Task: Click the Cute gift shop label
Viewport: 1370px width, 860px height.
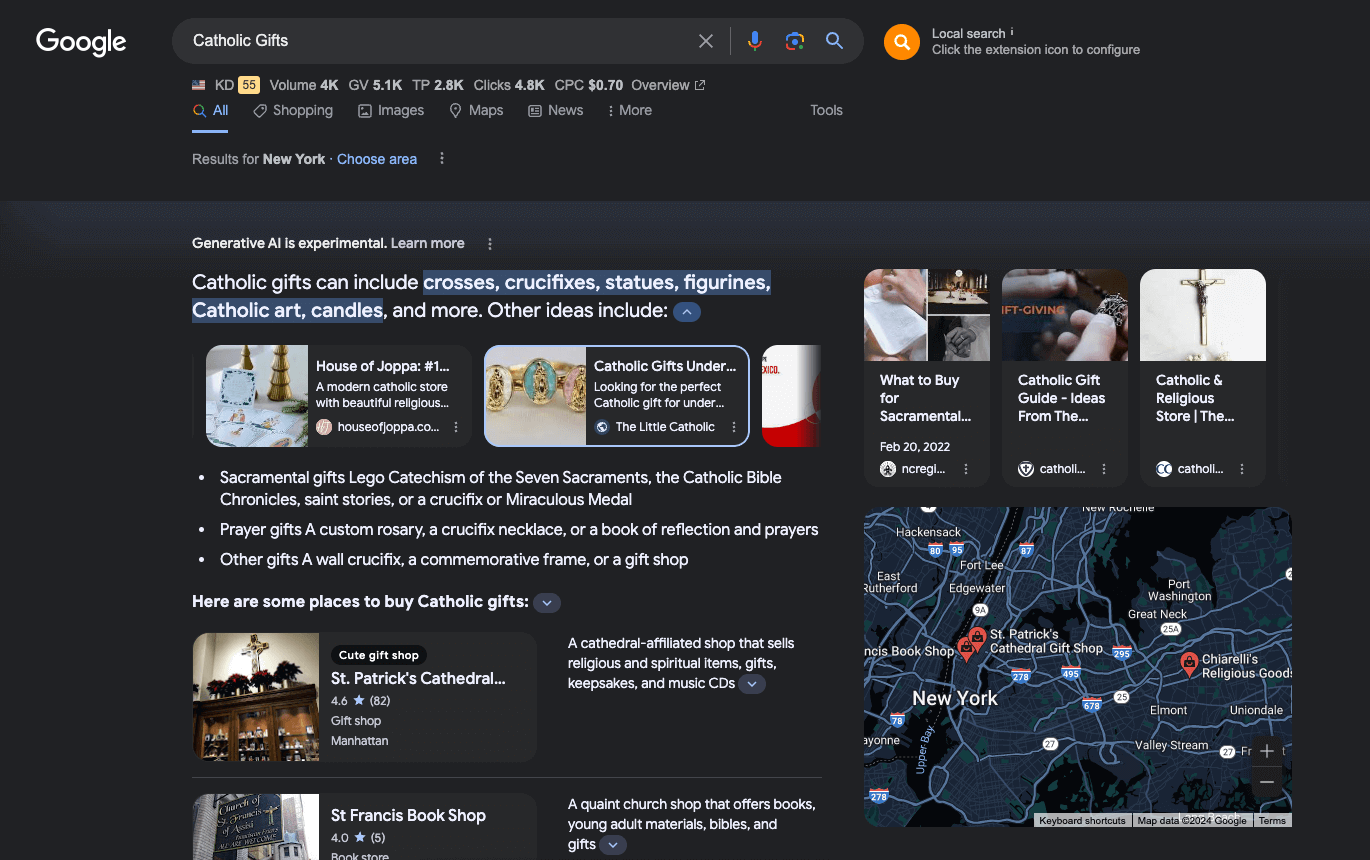Action: click(379, 655)
